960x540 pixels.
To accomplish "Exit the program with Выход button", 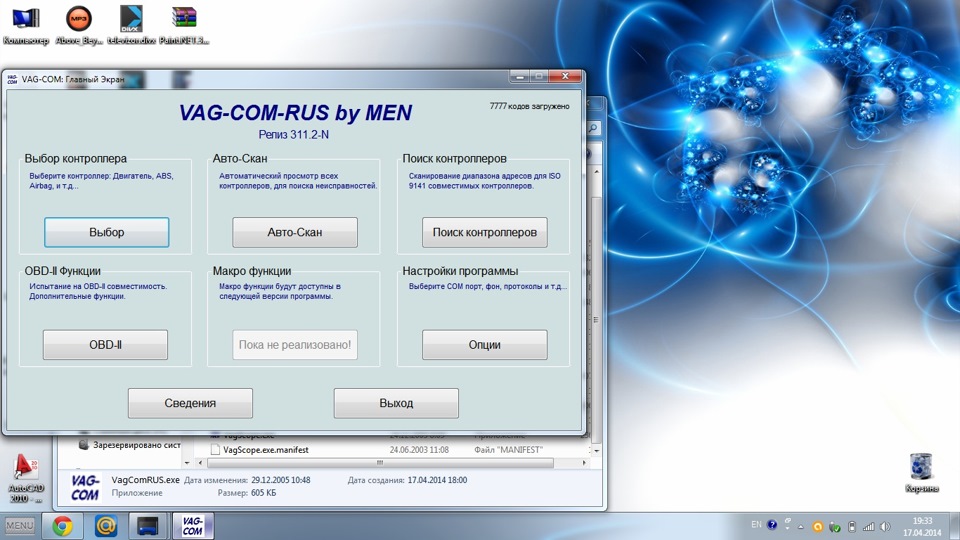I will point(396,403).
